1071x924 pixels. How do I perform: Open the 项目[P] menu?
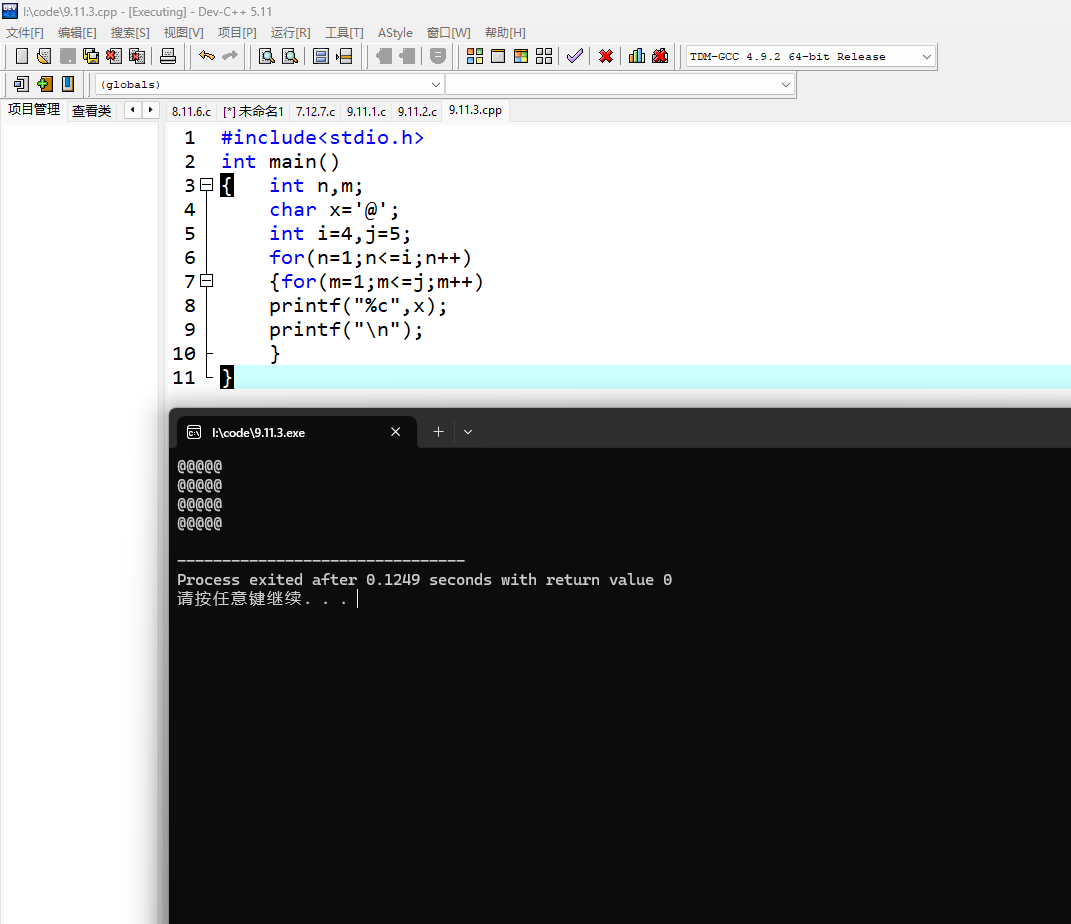pyautogui.click(x=237, y=33)
